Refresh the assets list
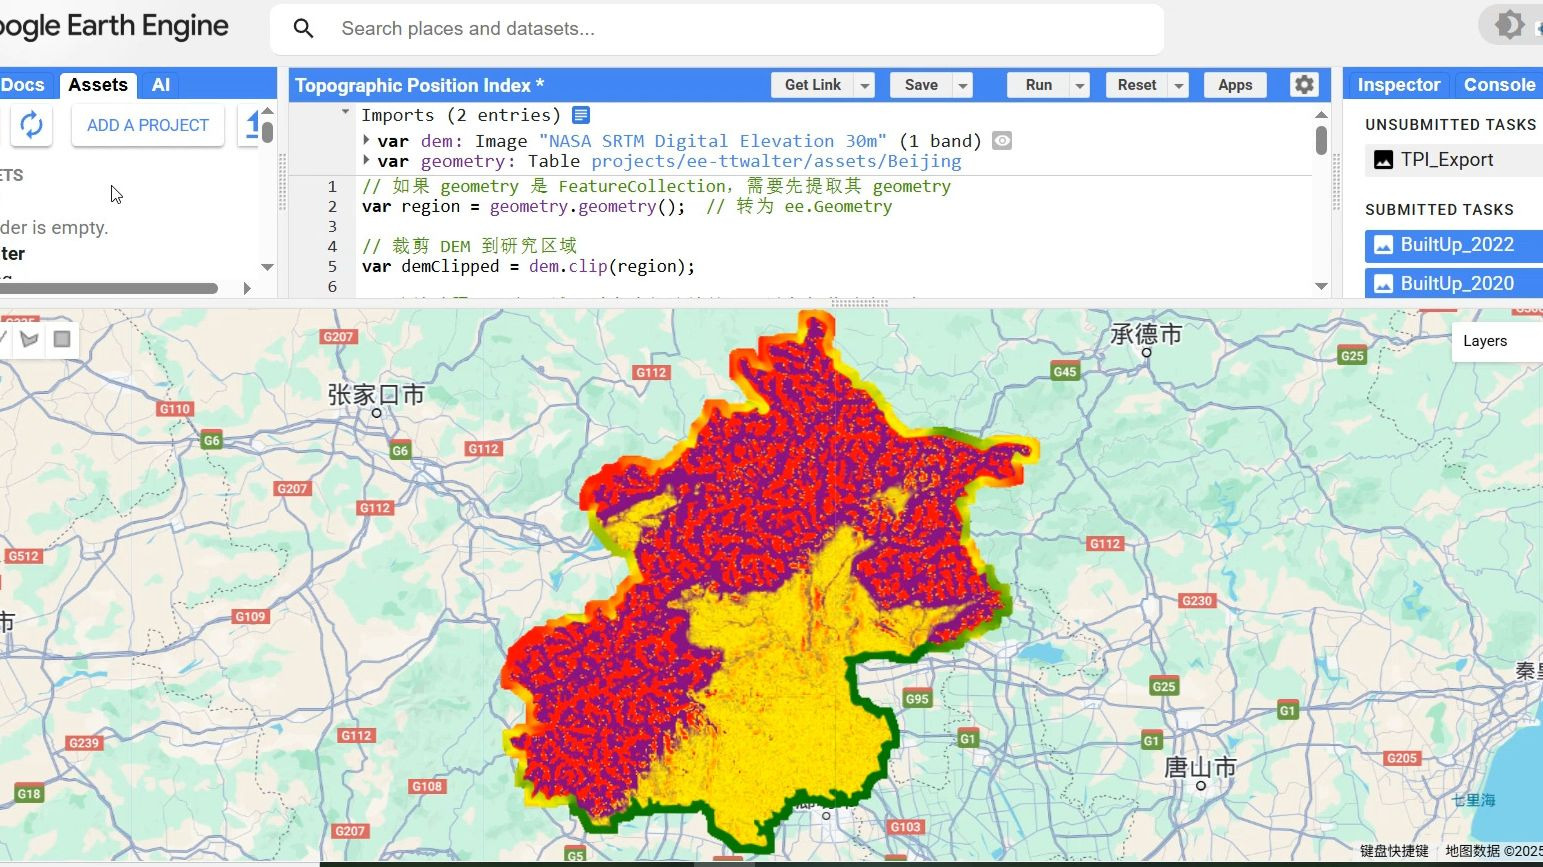Screen dimensions: 1543x867 (31, 125)
